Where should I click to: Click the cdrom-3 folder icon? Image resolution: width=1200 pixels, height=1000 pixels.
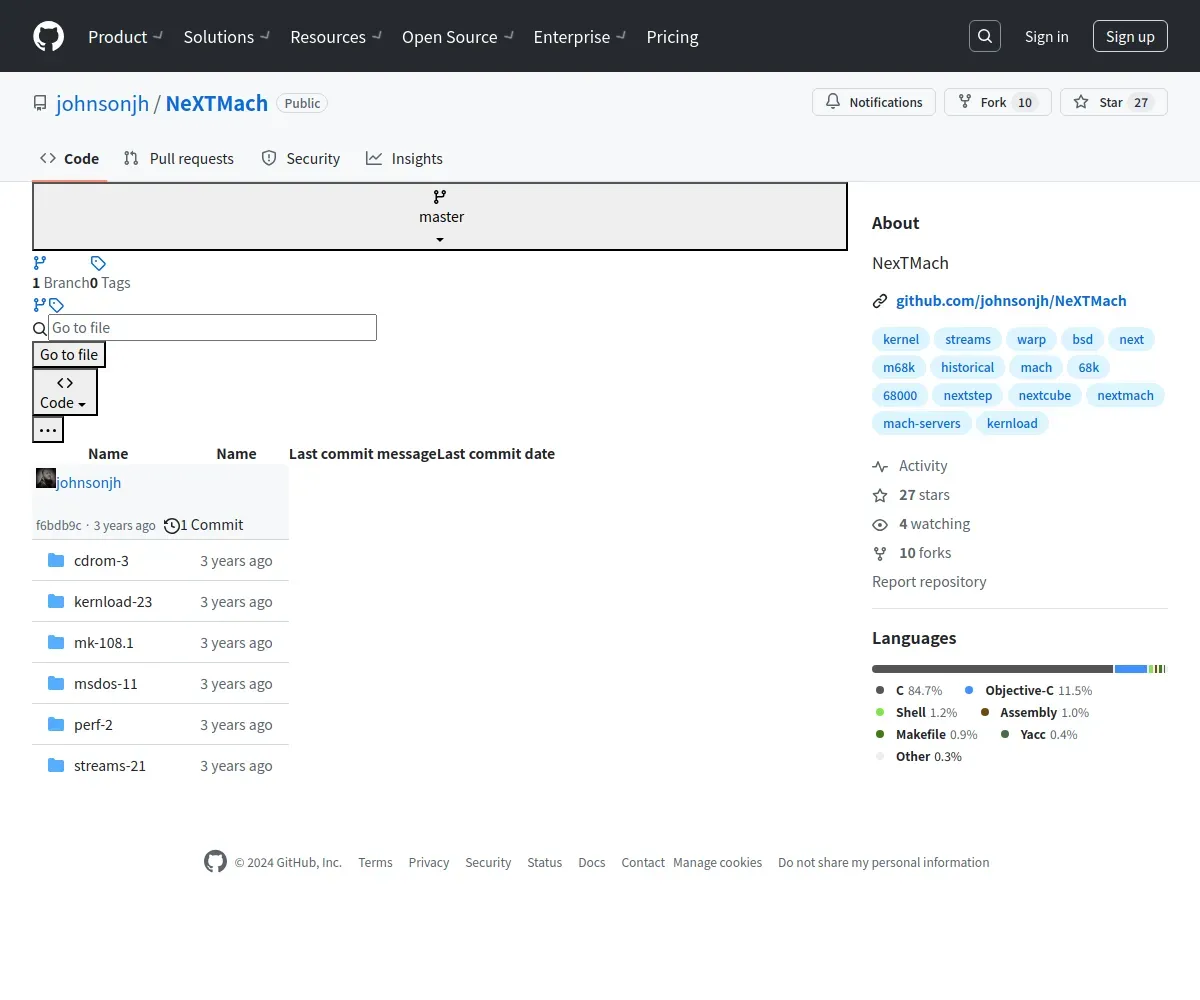pyautogui.click(x=56, y=560)
